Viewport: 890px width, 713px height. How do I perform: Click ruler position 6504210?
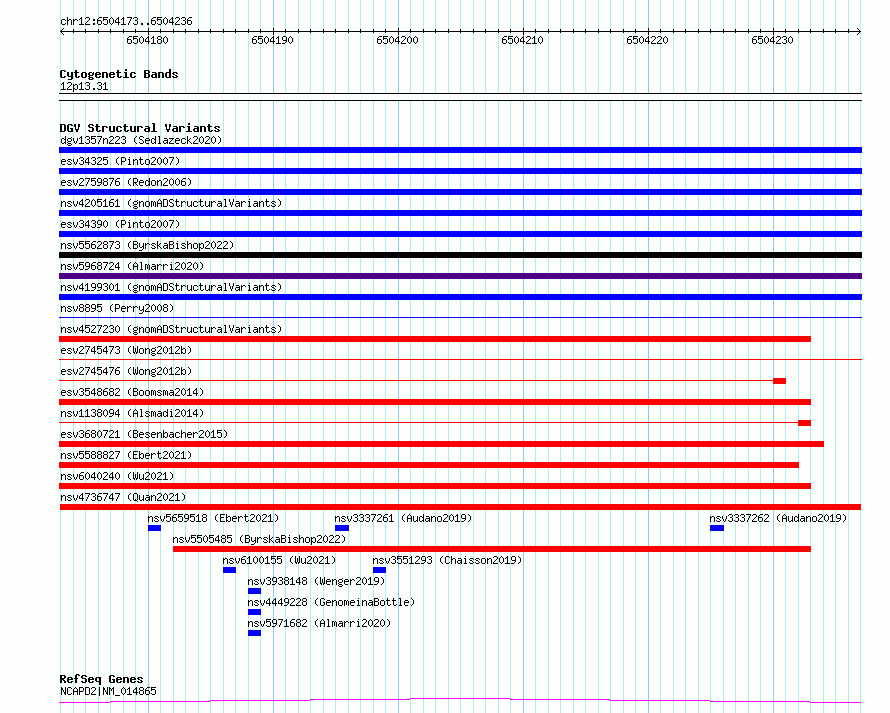tap(522, 40)
